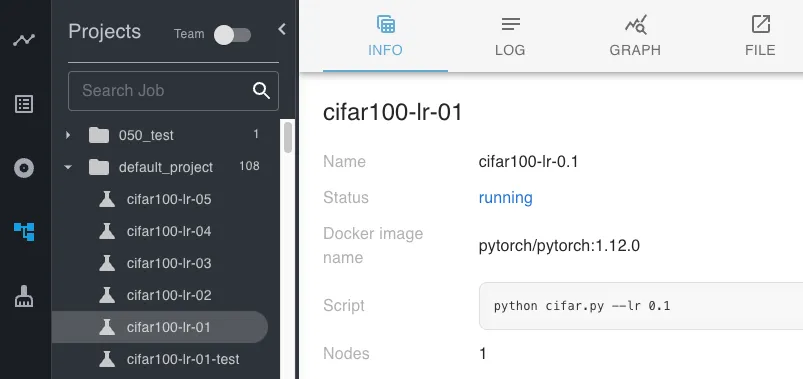Focus the Search Job input field

coord(174,91)
